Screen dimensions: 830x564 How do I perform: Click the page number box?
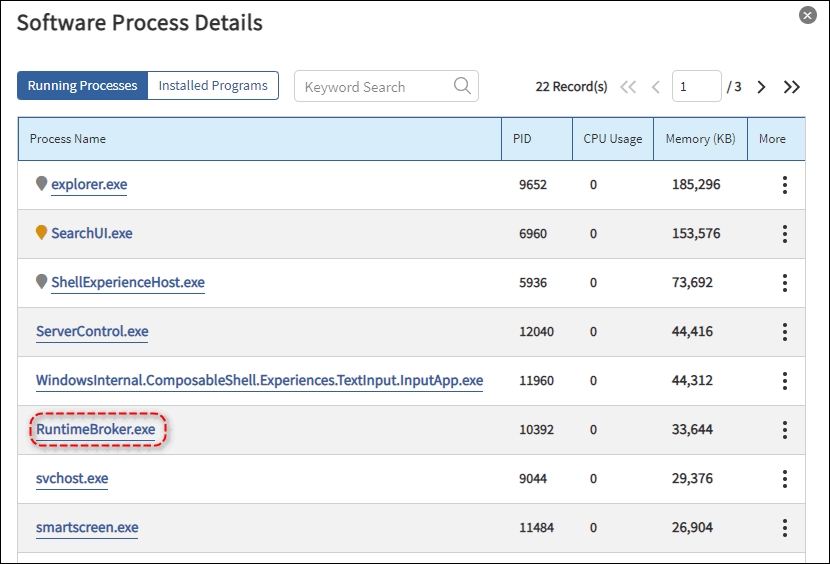(696, 87)
